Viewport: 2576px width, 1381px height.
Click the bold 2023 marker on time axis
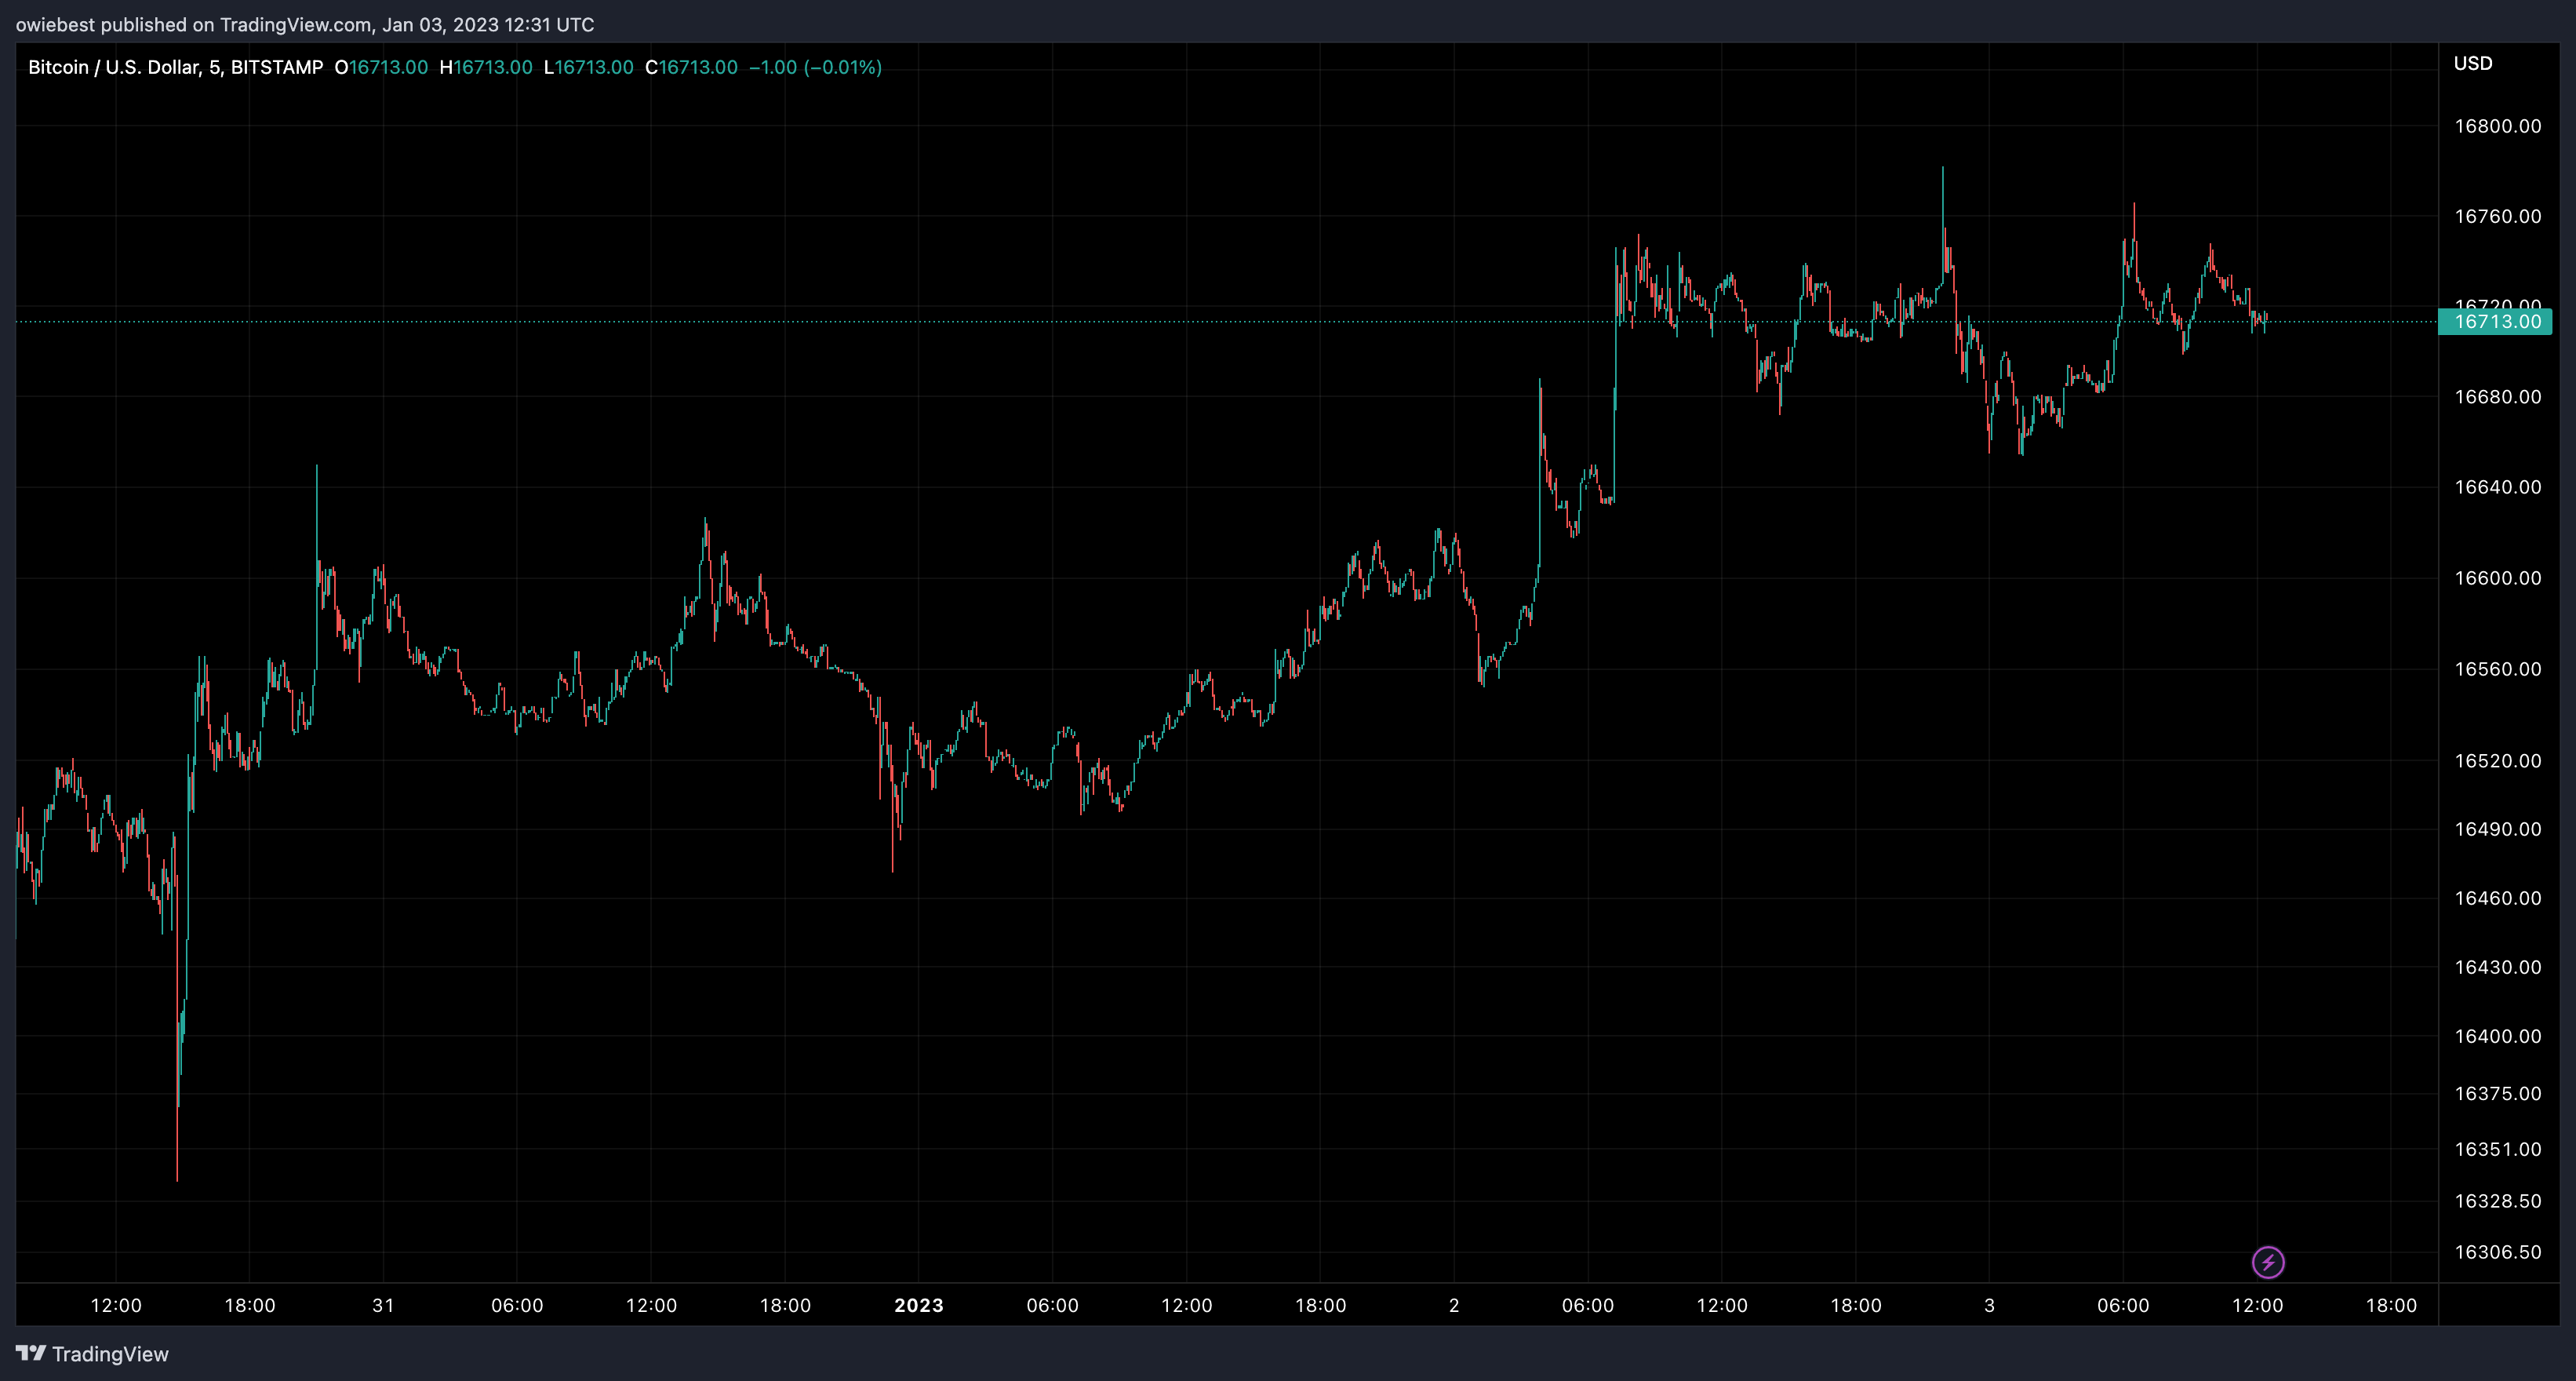click(918, 1305)
